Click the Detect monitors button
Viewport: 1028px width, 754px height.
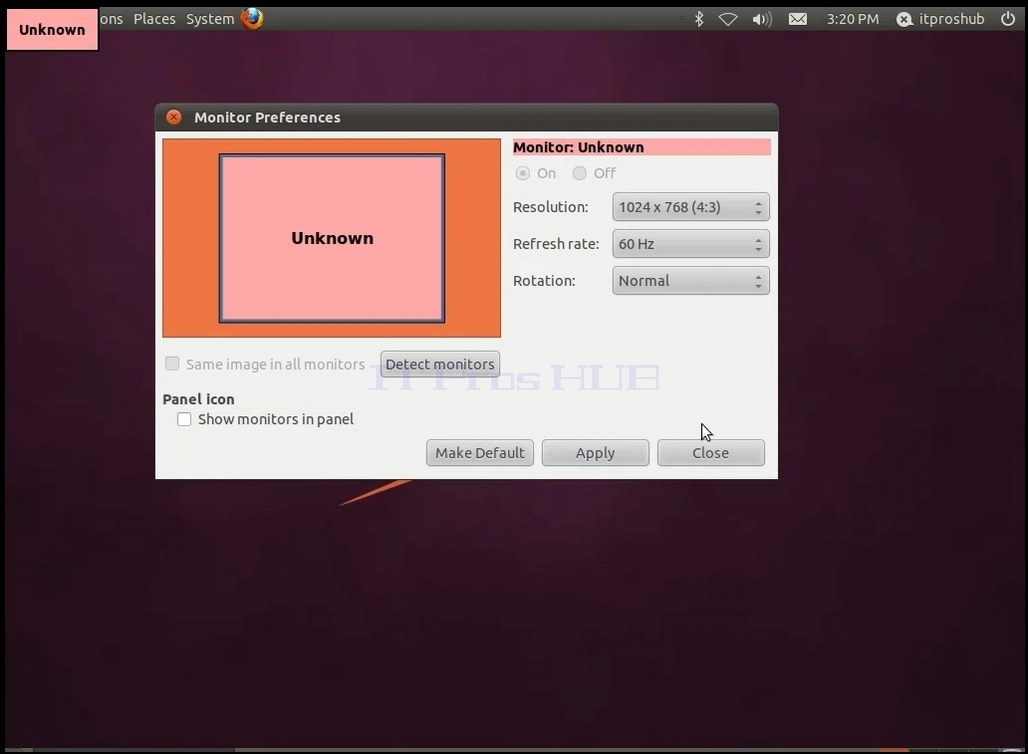[440, 364]
